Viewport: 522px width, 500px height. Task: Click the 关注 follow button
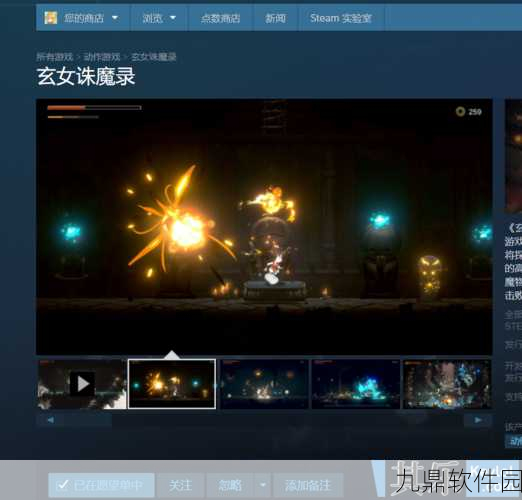pos(181,485)
